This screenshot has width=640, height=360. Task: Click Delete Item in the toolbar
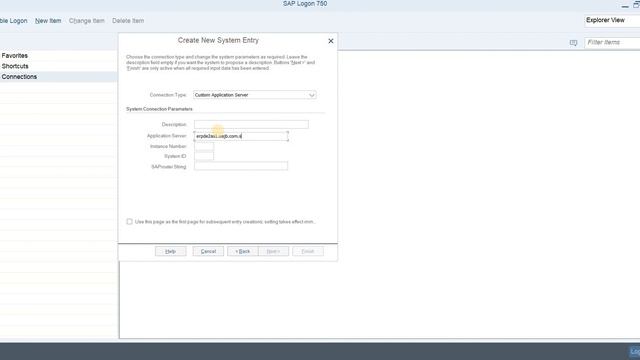[x=128, y=21]
